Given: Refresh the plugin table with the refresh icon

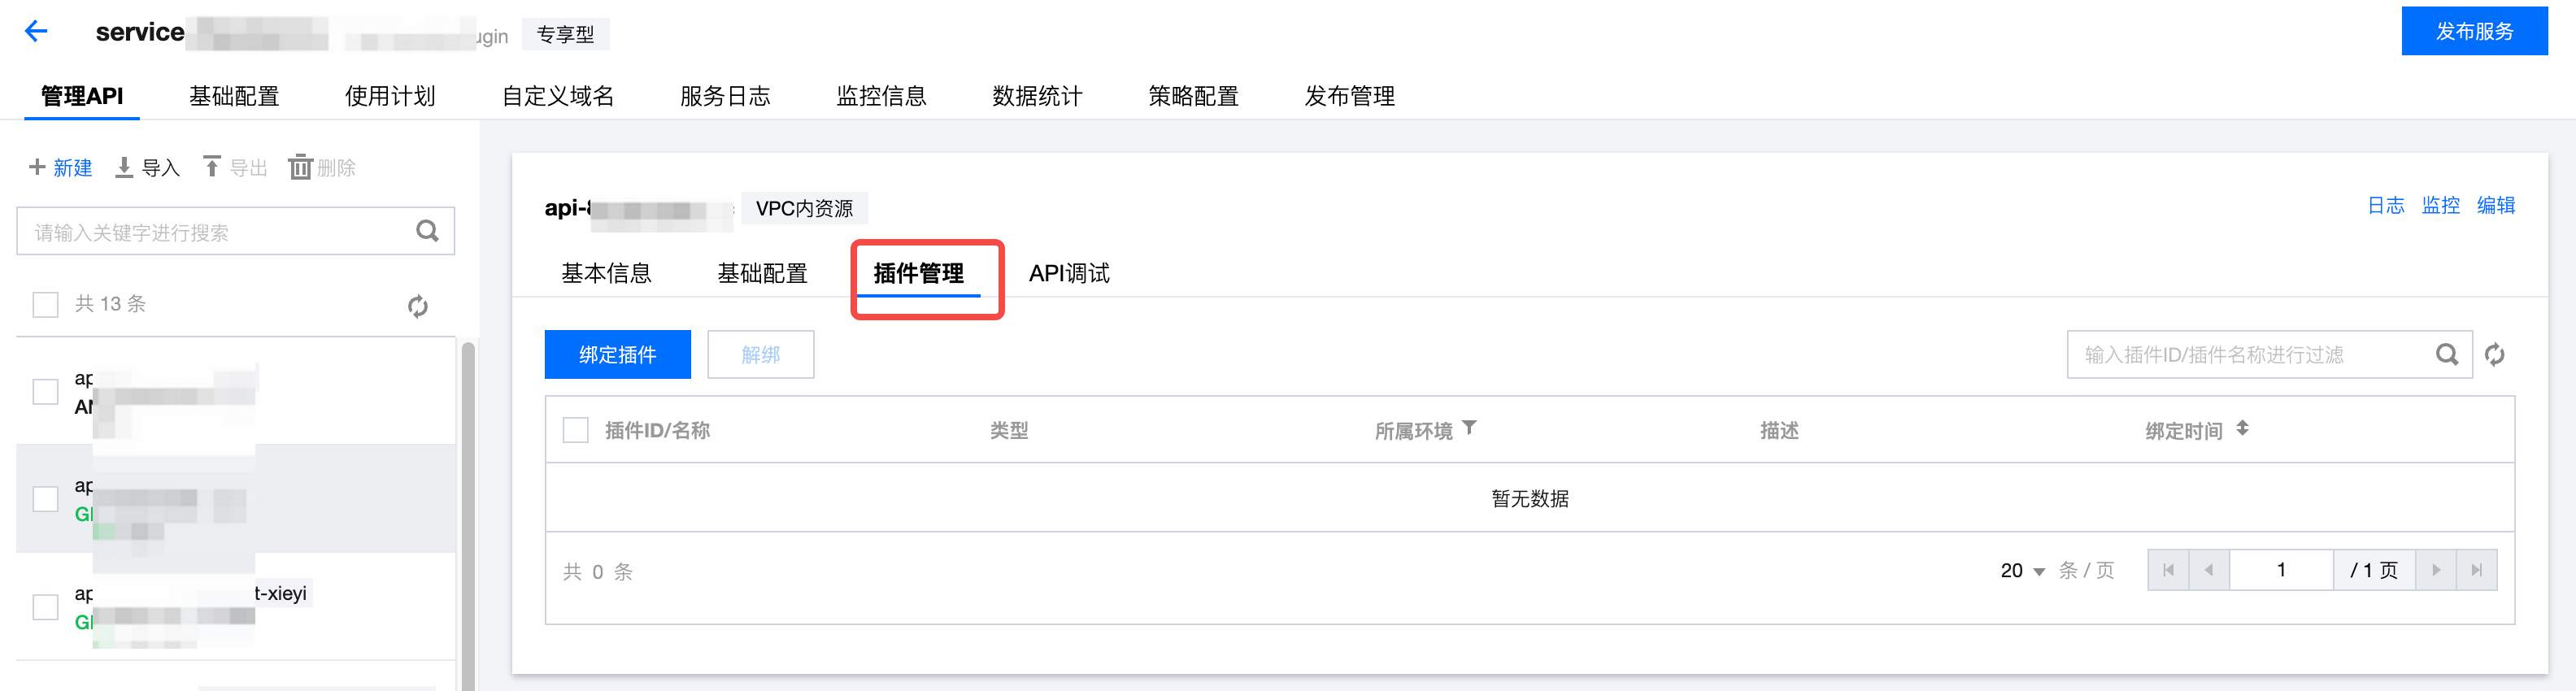Looking at the screenshot, I should (2495, 355).
